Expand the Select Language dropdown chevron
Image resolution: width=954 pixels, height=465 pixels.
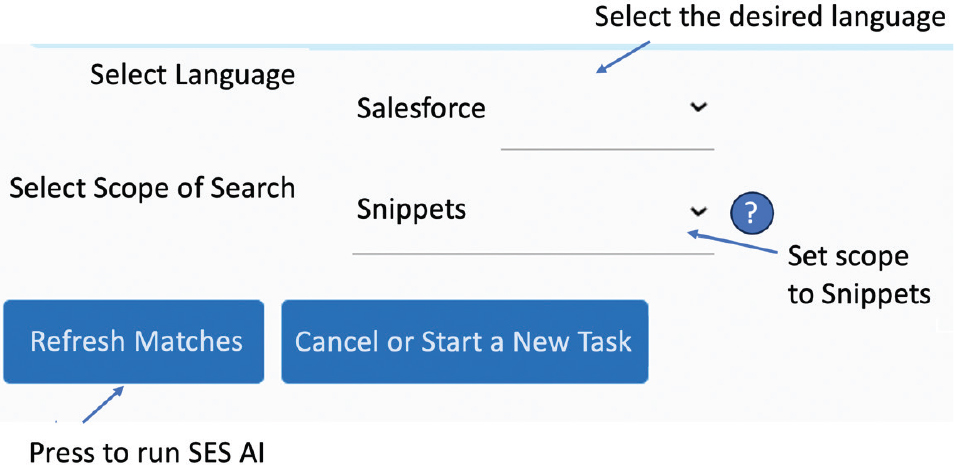click(698, 107)
